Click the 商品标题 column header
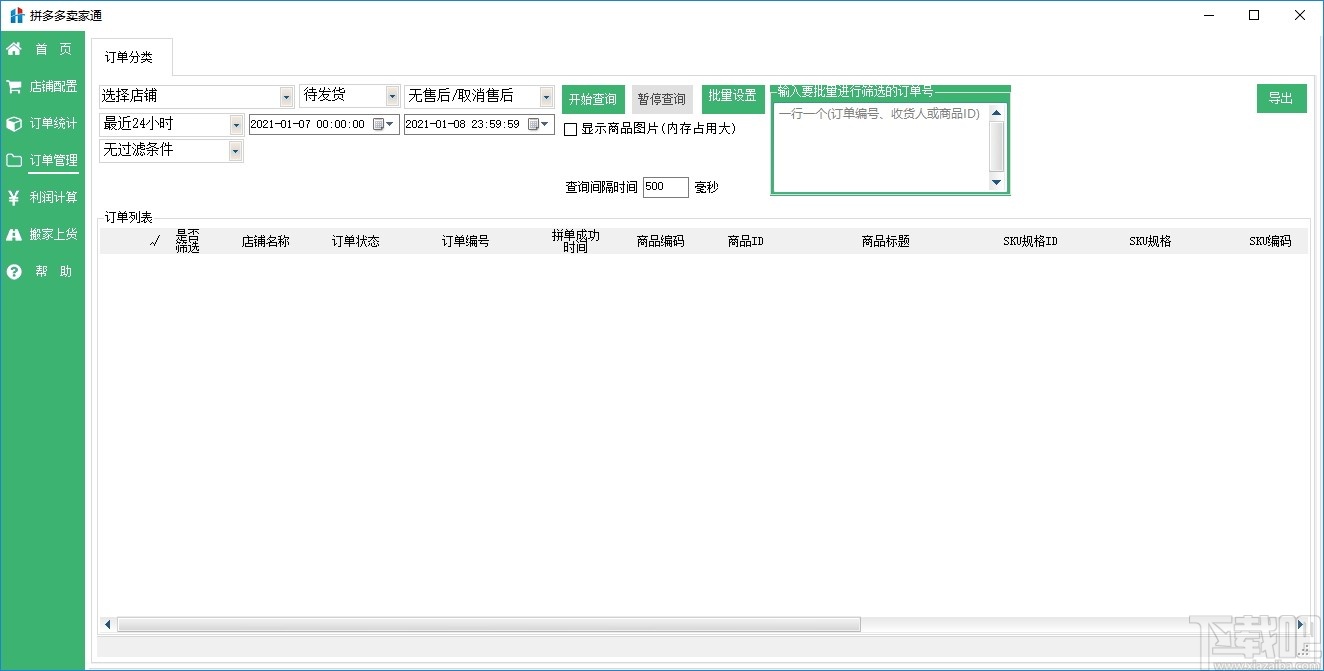Screen dimensions: 1324x671 click(x=886, y=241)
